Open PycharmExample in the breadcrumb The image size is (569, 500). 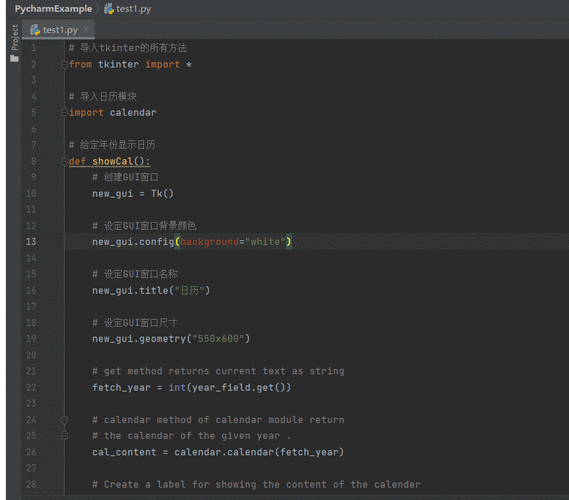pyautogui.click(x=53, y=9)
